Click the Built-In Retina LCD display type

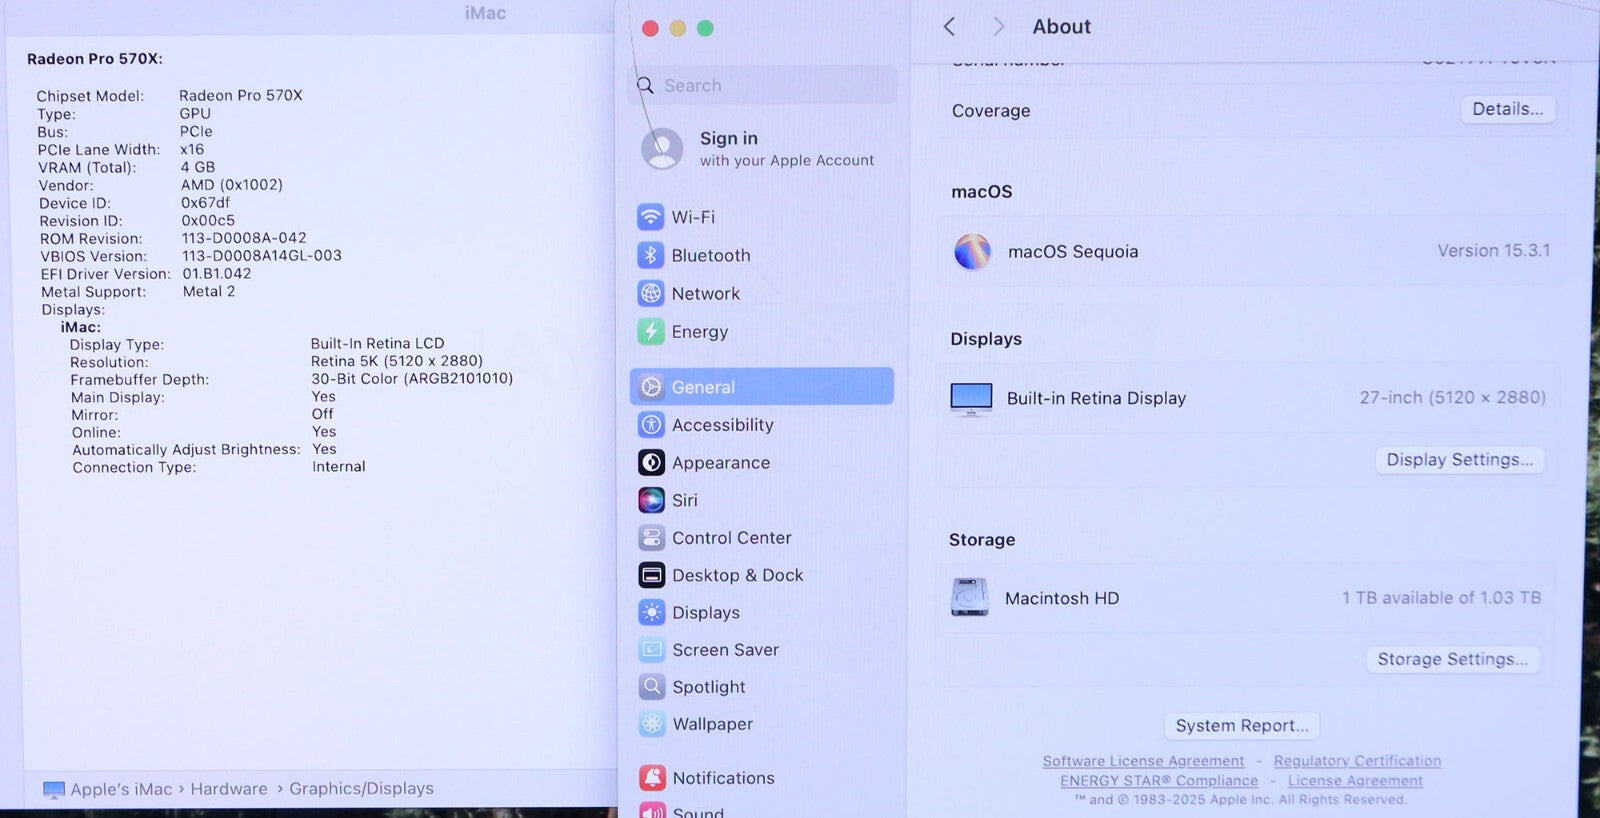(377, 343)
